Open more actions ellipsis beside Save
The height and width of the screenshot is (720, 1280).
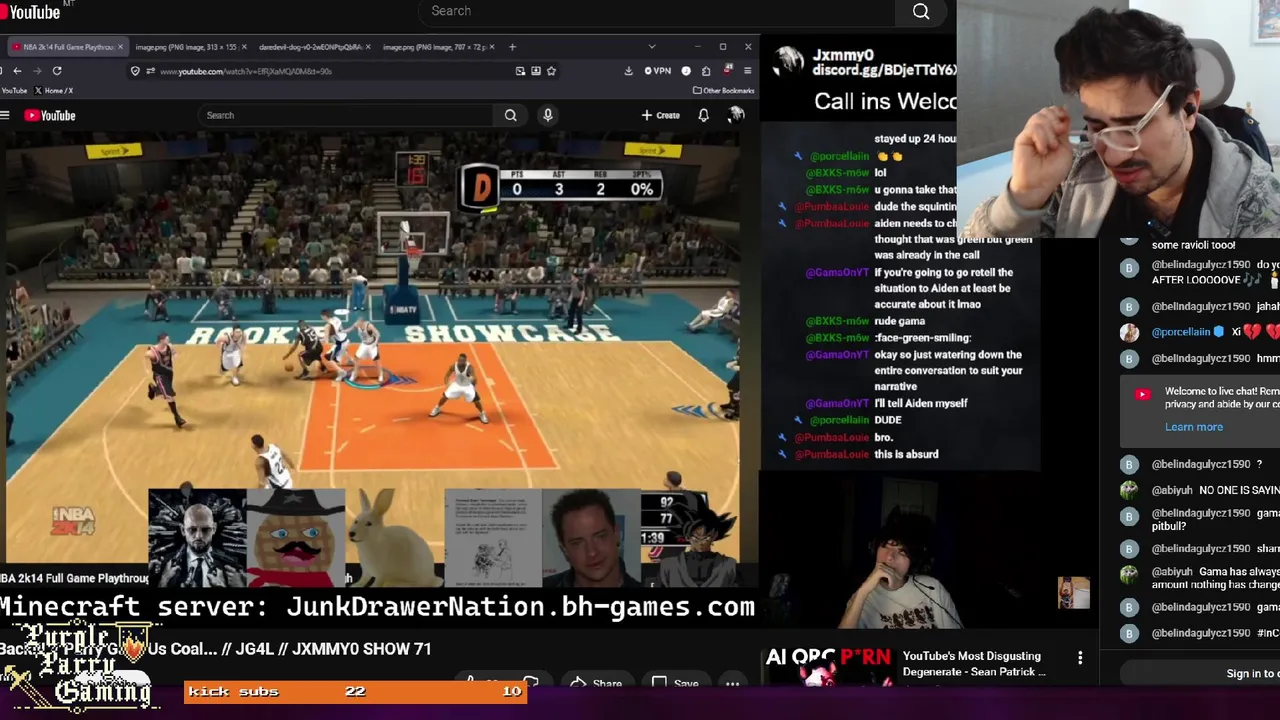pyautogui.click(x=732, y=684)
